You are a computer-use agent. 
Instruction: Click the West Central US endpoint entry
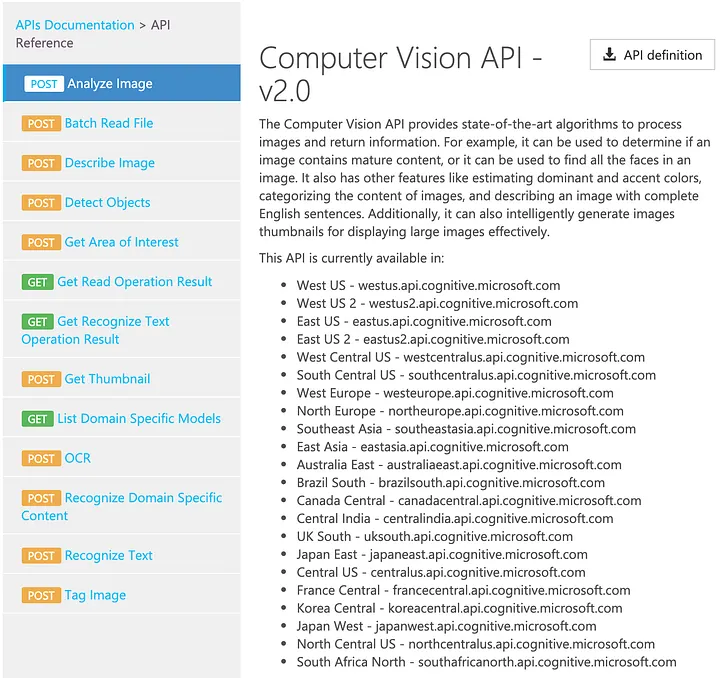point(470,357)
